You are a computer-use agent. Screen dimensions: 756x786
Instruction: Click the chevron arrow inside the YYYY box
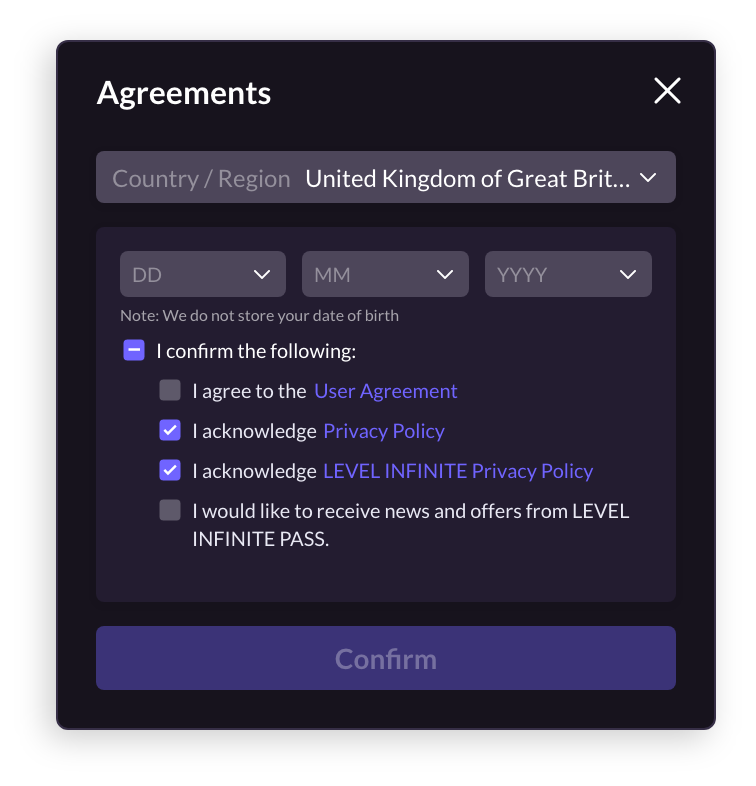628,274
